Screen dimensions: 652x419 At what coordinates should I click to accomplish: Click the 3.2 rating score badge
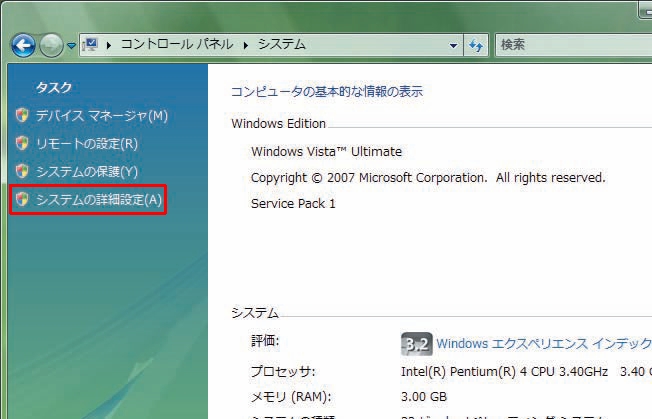(417, 344)
